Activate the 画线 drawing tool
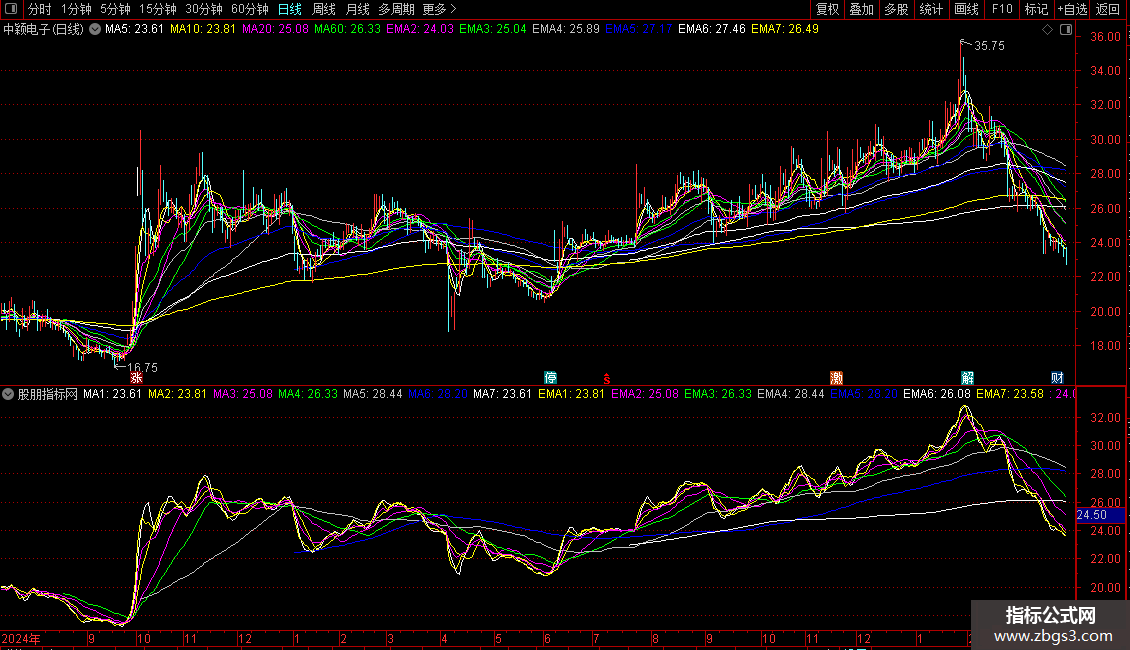The height and width of the screenshot is (650, 1130). [x=966, y=9]
